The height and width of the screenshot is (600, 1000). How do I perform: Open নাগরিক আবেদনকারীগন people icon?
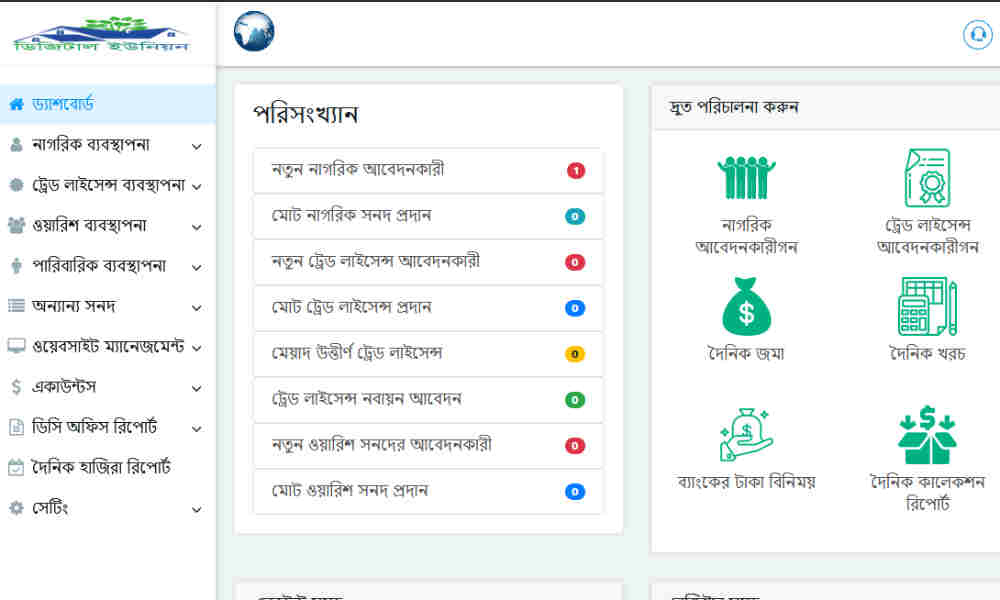click(746, 179)
